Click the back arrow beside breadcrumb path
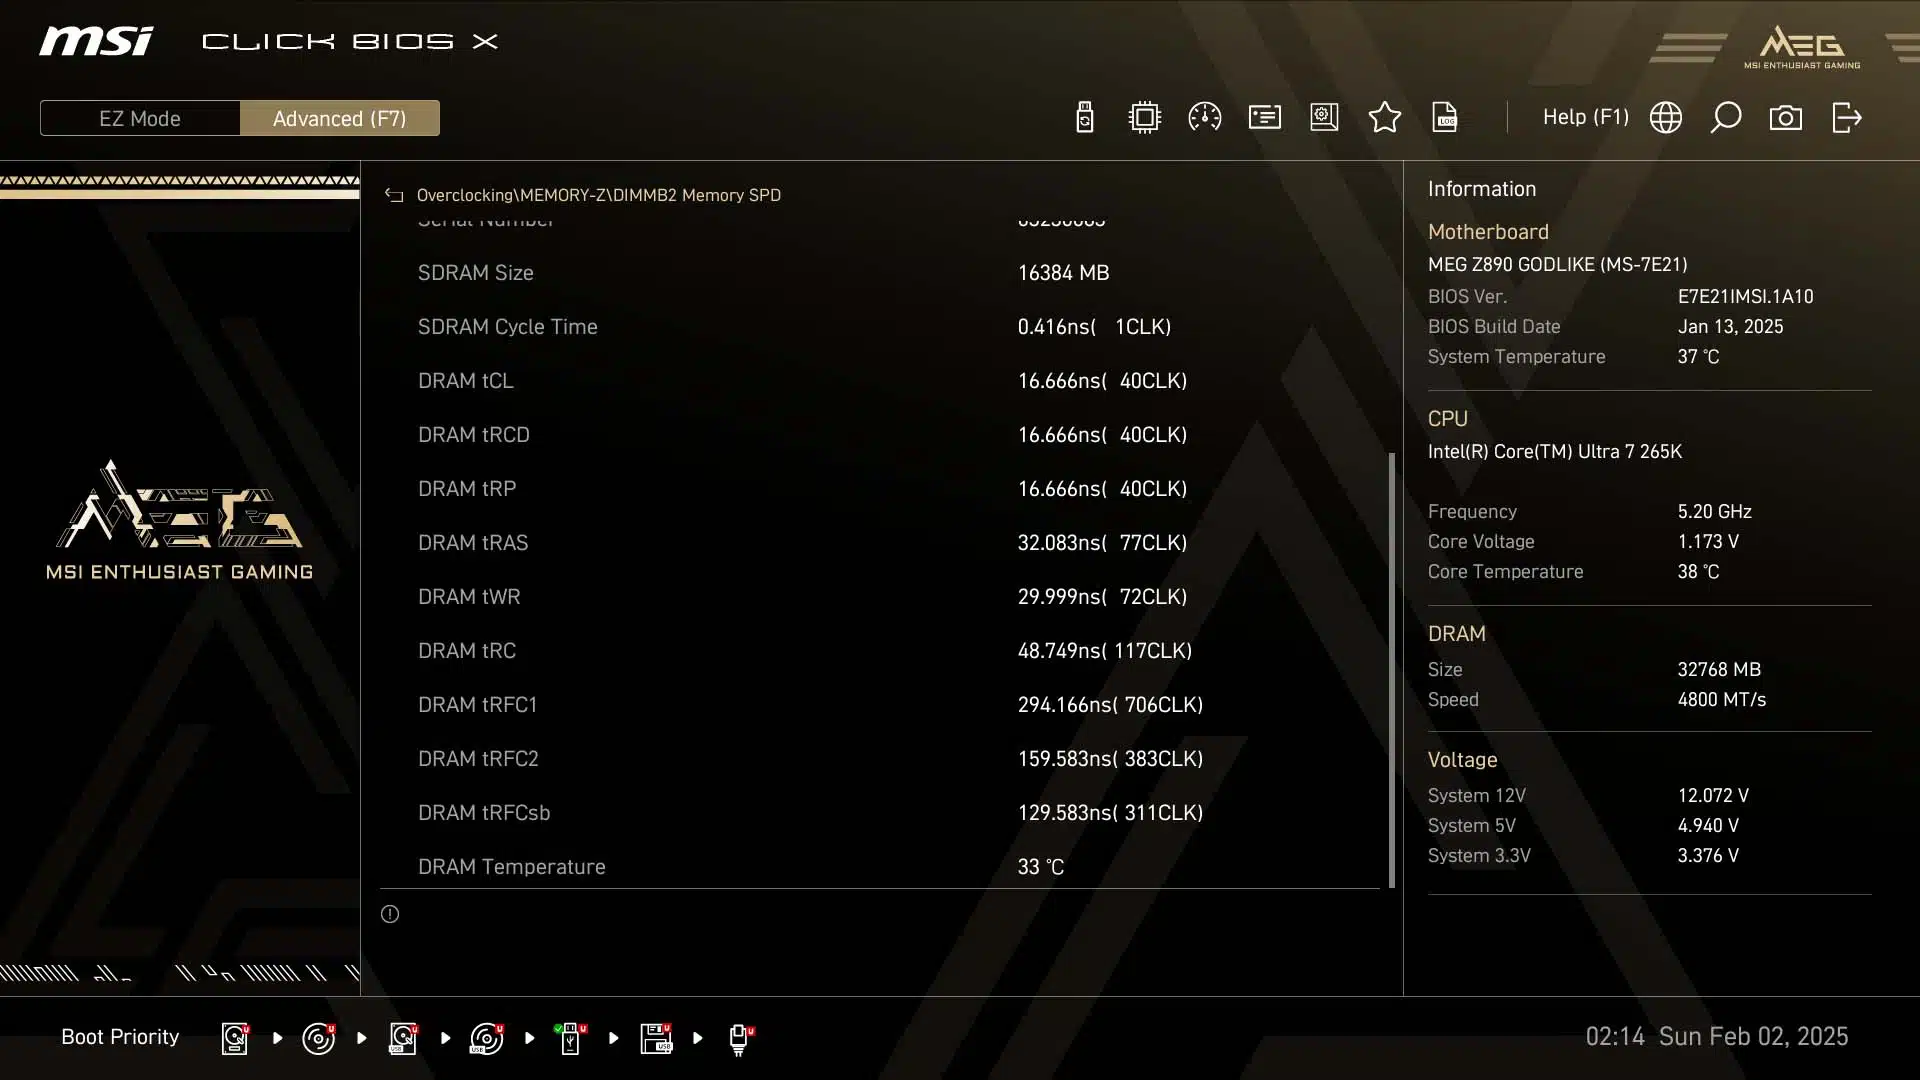This screenshot has width=1920, height=1080. pyautogui.click(x=394, y=196)
